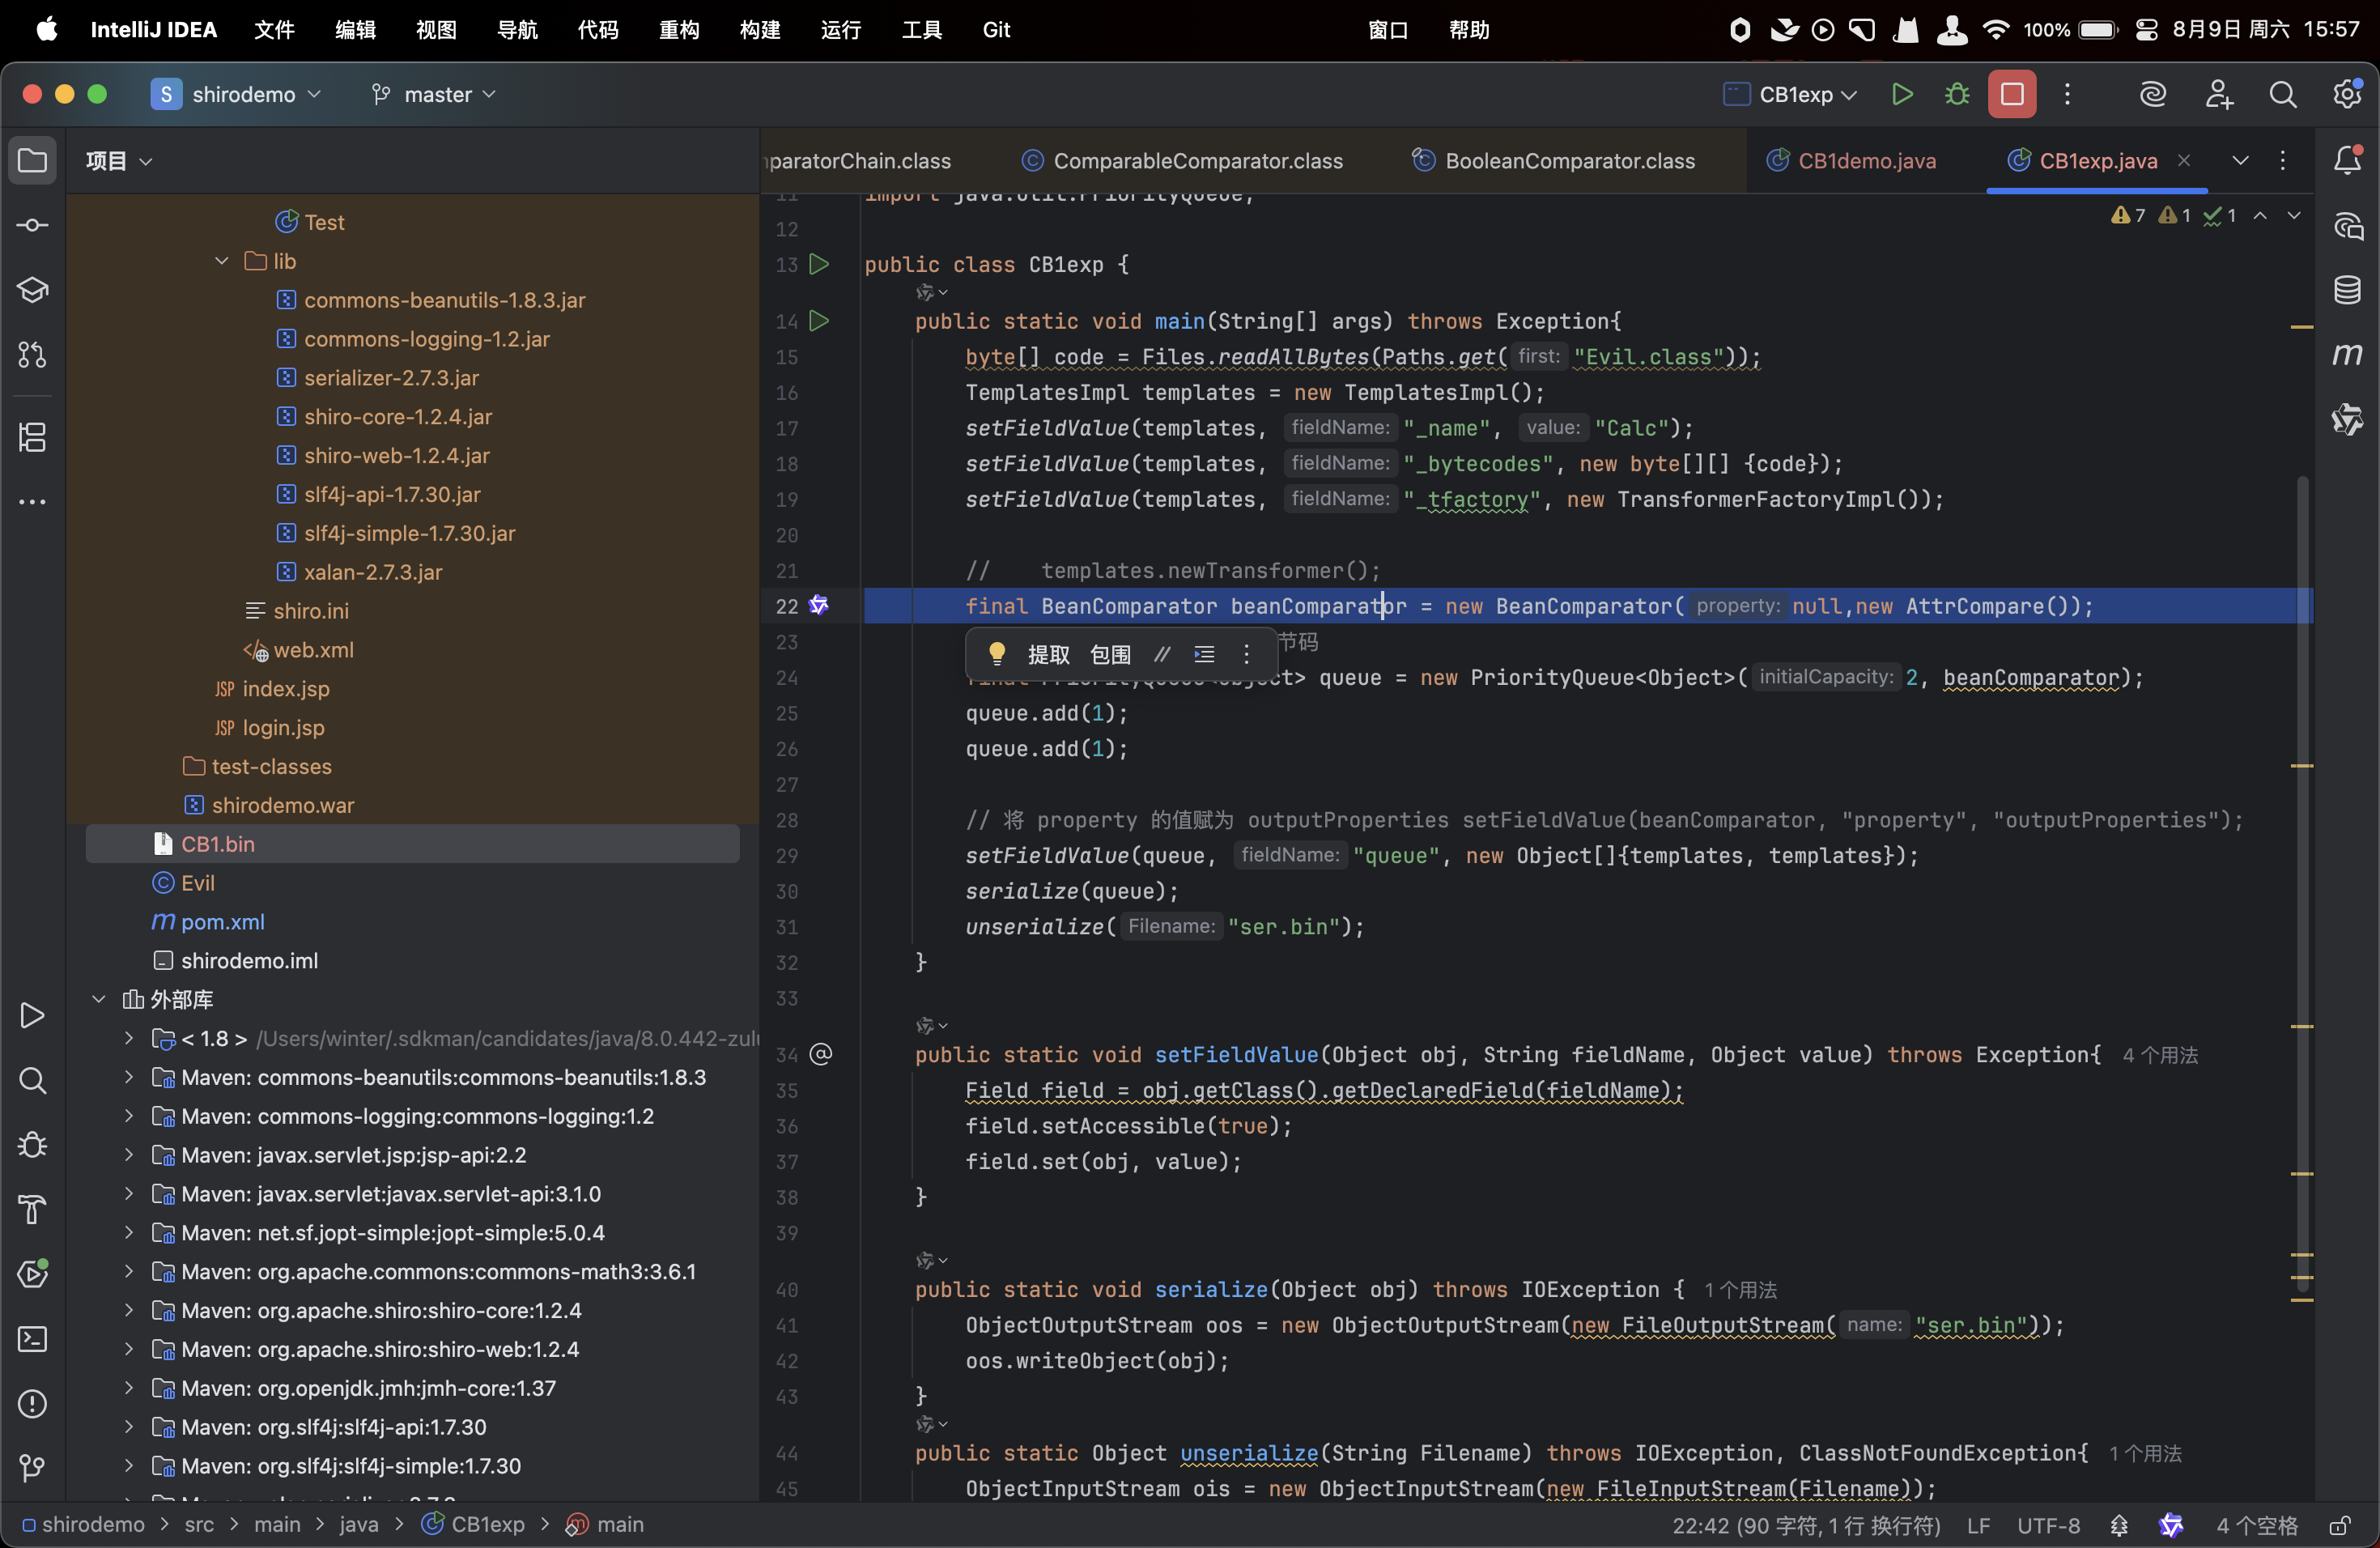Click run gutter arrow on main method
The width and height of the screenshot is (2380, 1548).
click(x=819, y=321)
